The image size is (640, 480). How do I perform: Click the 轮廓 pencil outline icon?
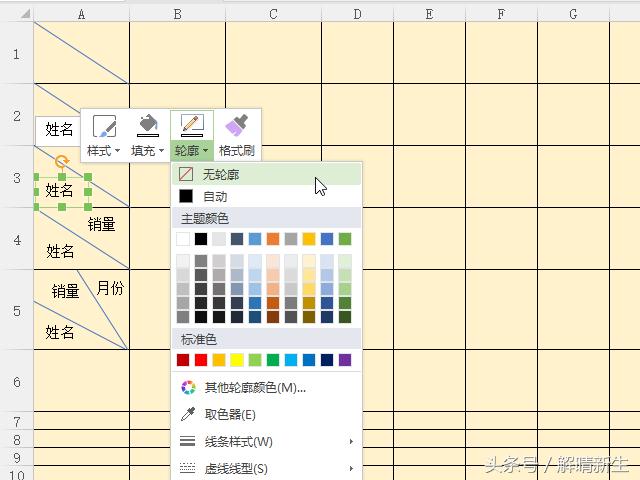192,126
